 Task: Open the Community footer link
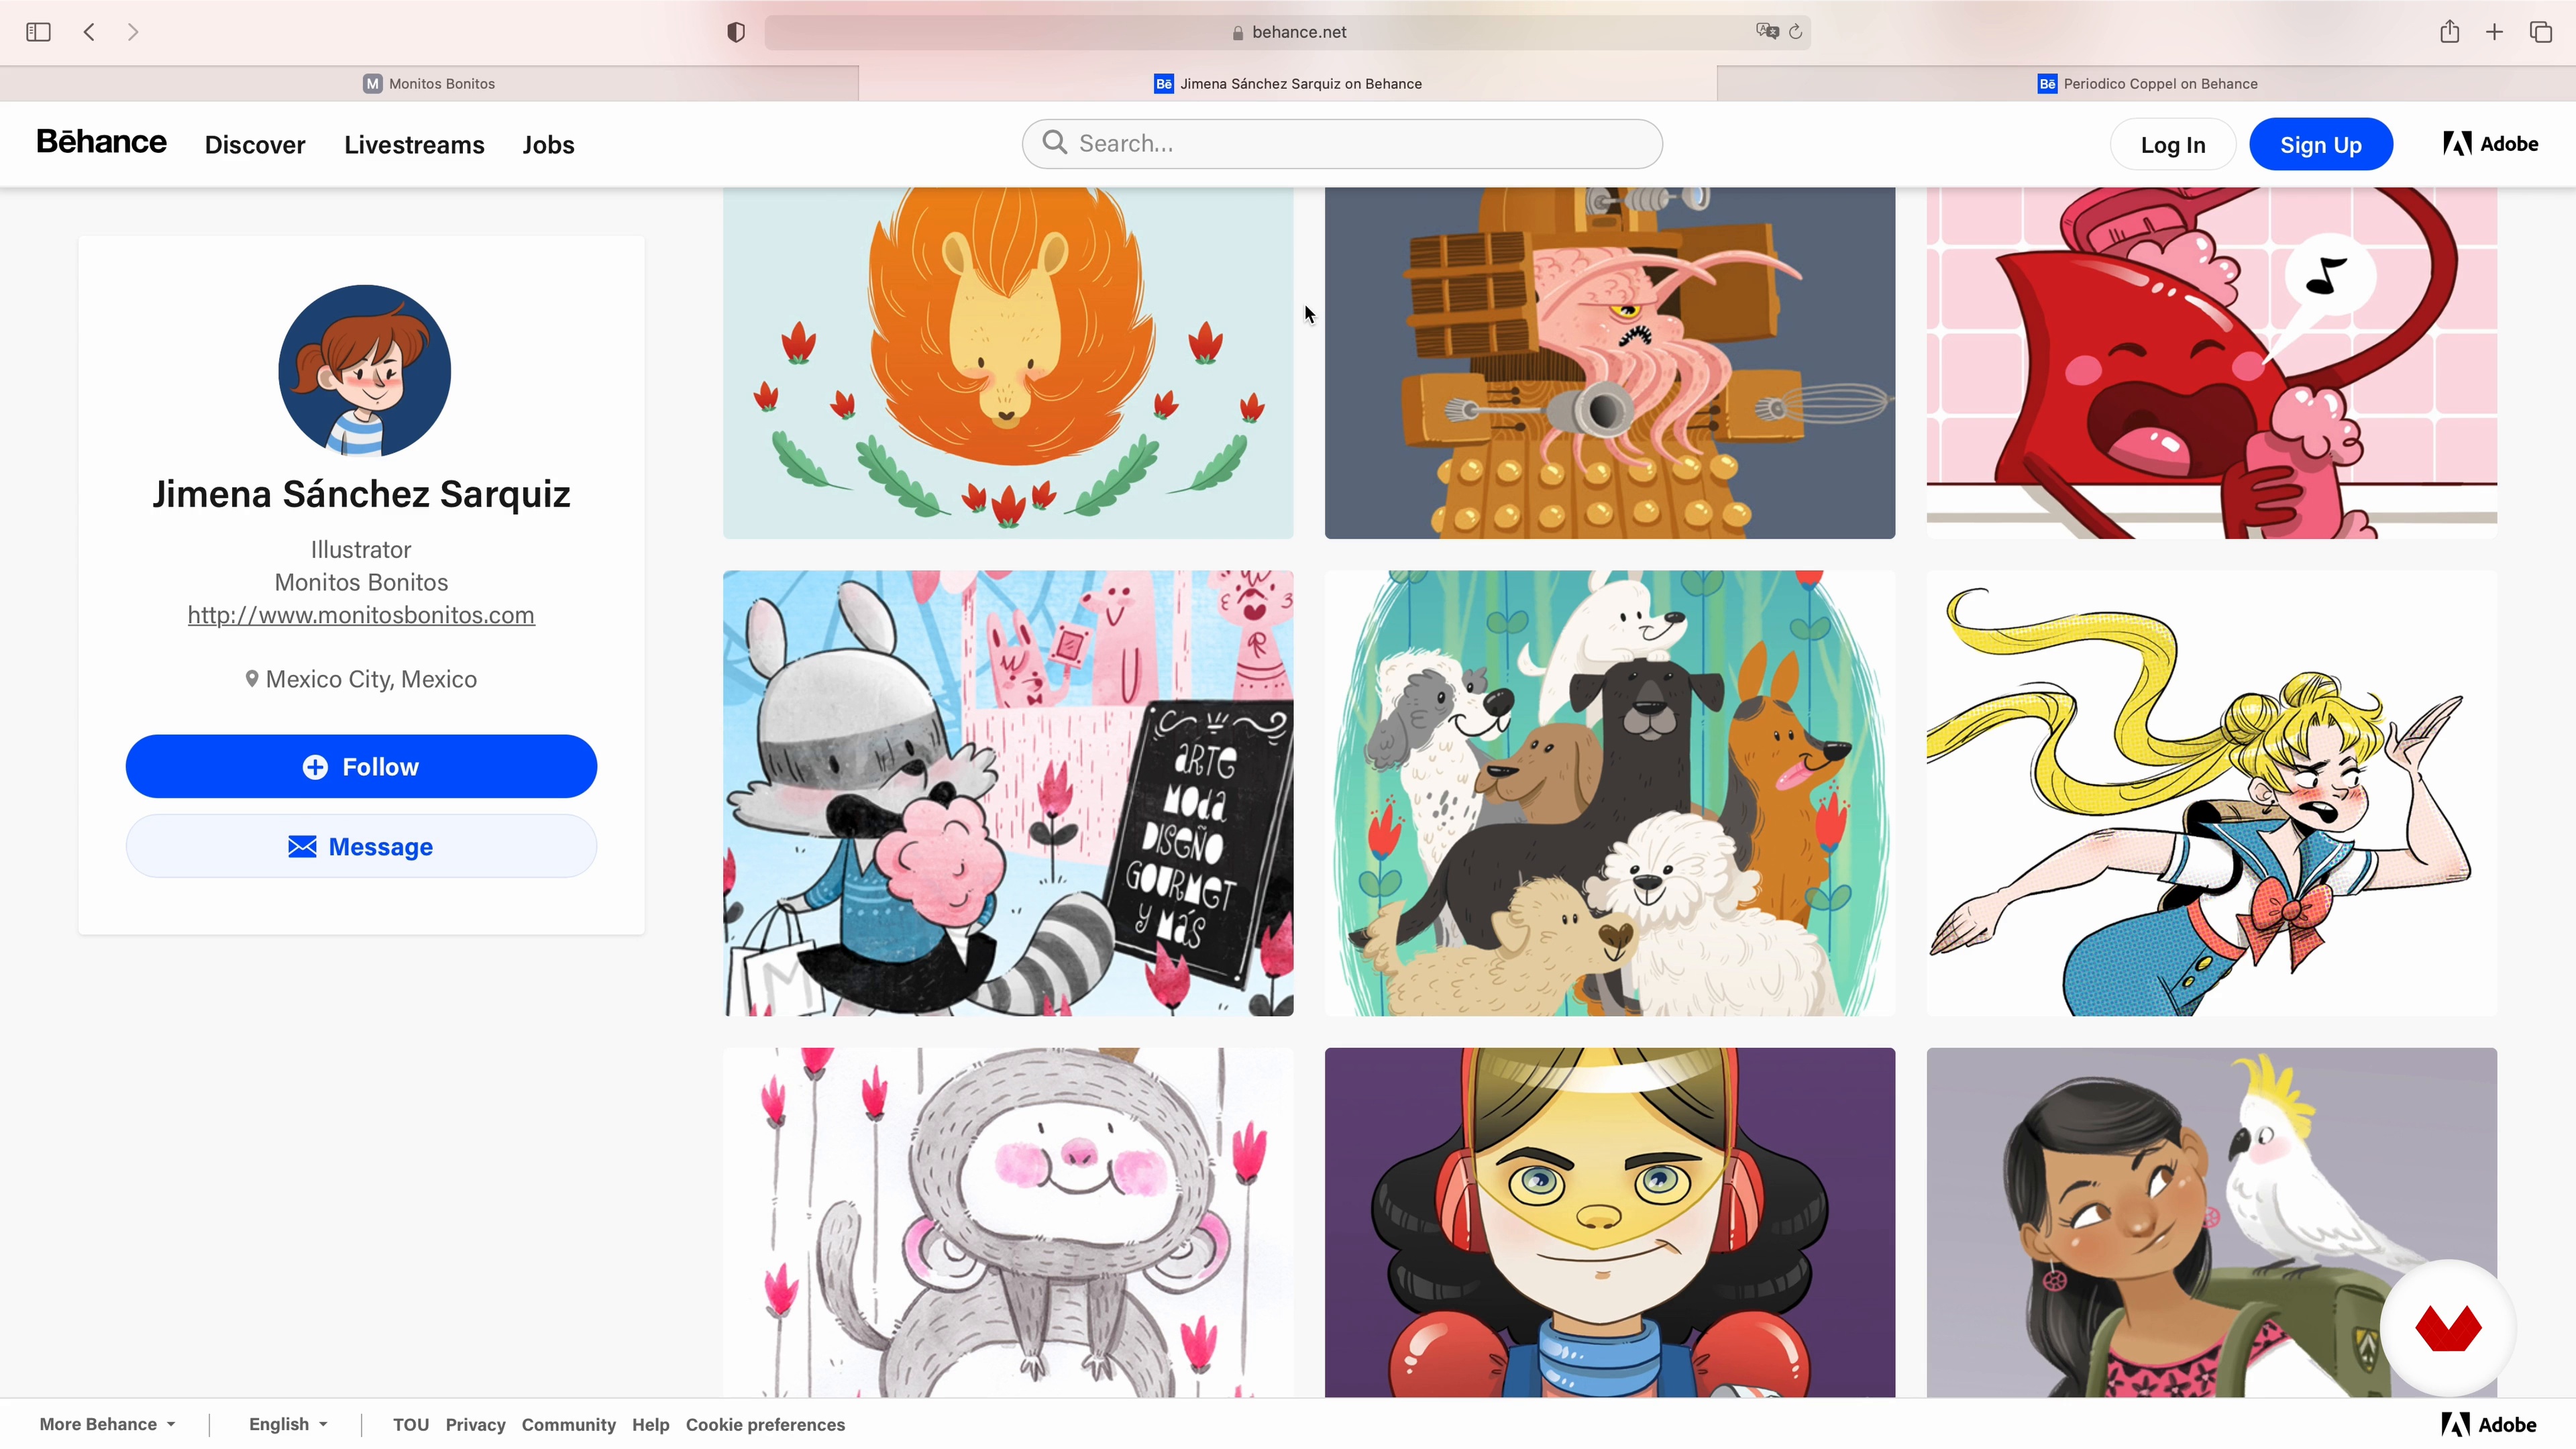point(568,1425)
